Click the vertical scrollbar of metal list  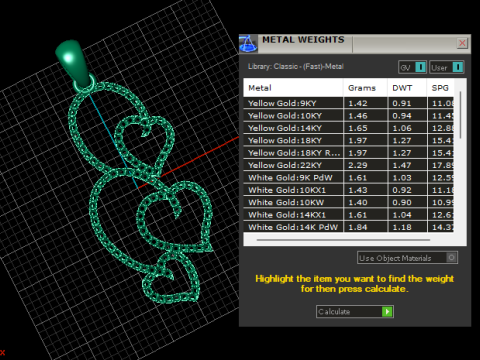pyautogui.click(x=461, y=115)
